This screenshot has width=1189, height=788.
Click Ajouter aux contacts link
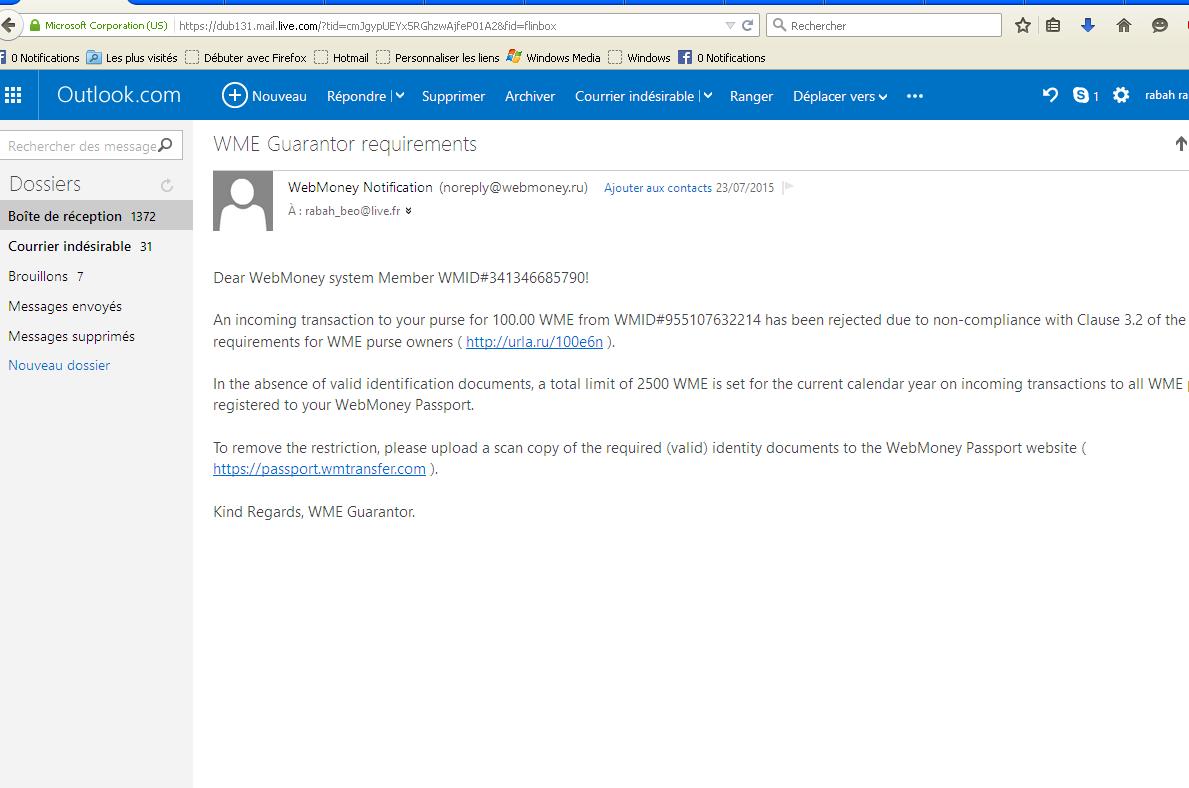click(x=658, y=188)
